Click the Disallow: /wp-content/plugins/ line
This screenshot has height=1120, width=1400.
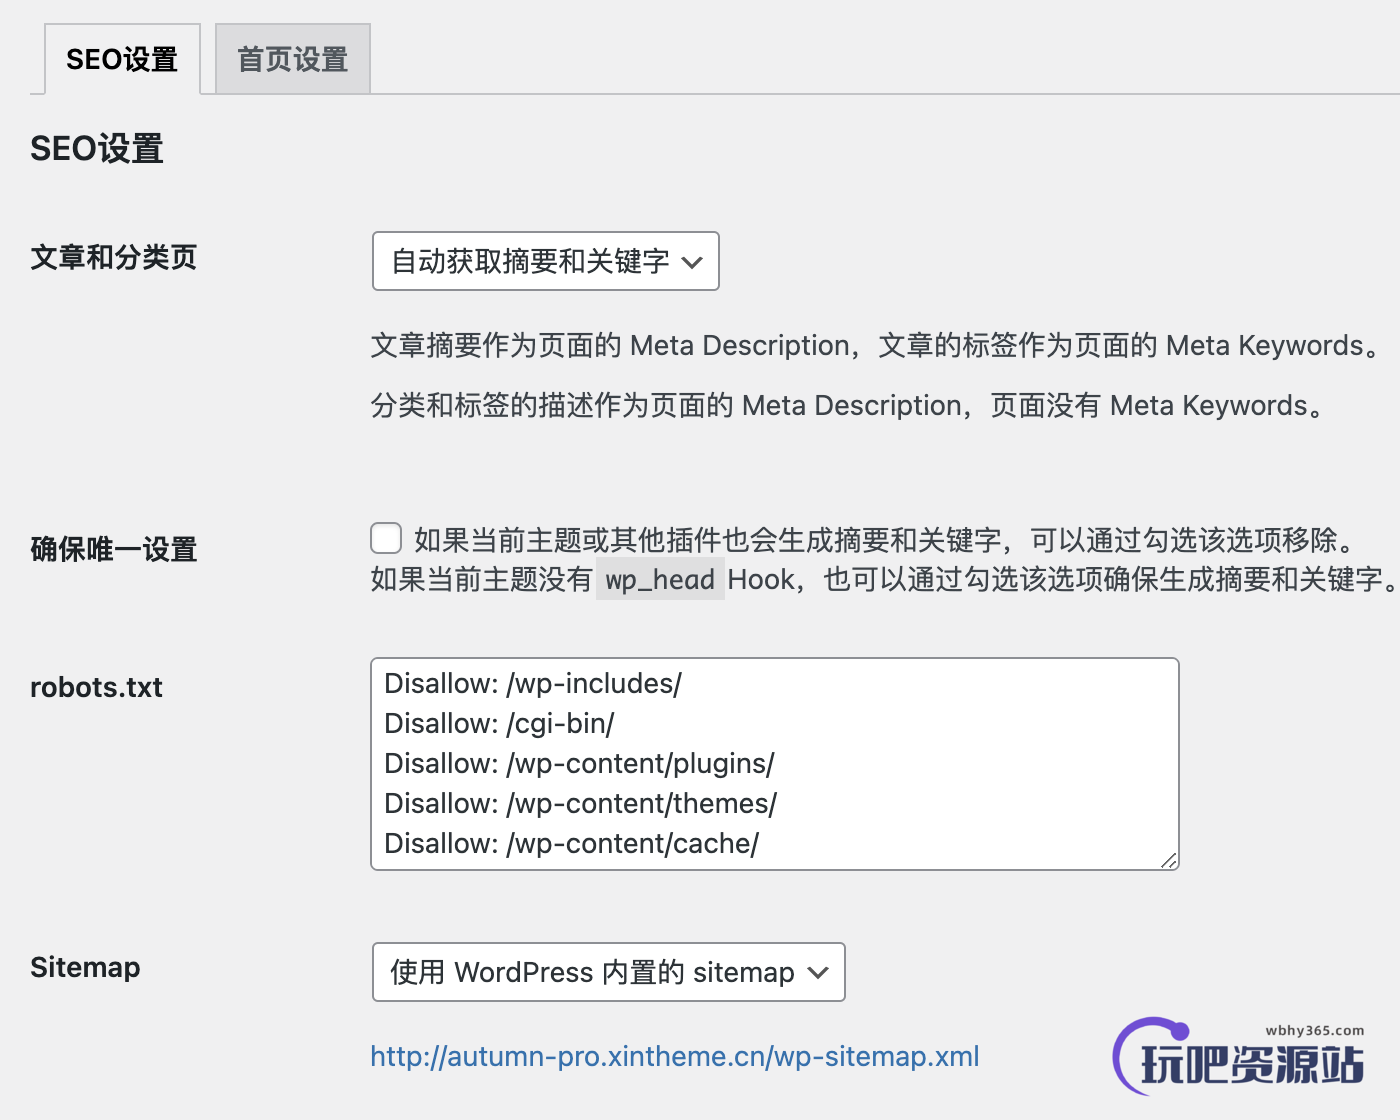pyautogui.click(x=579, y=763)
